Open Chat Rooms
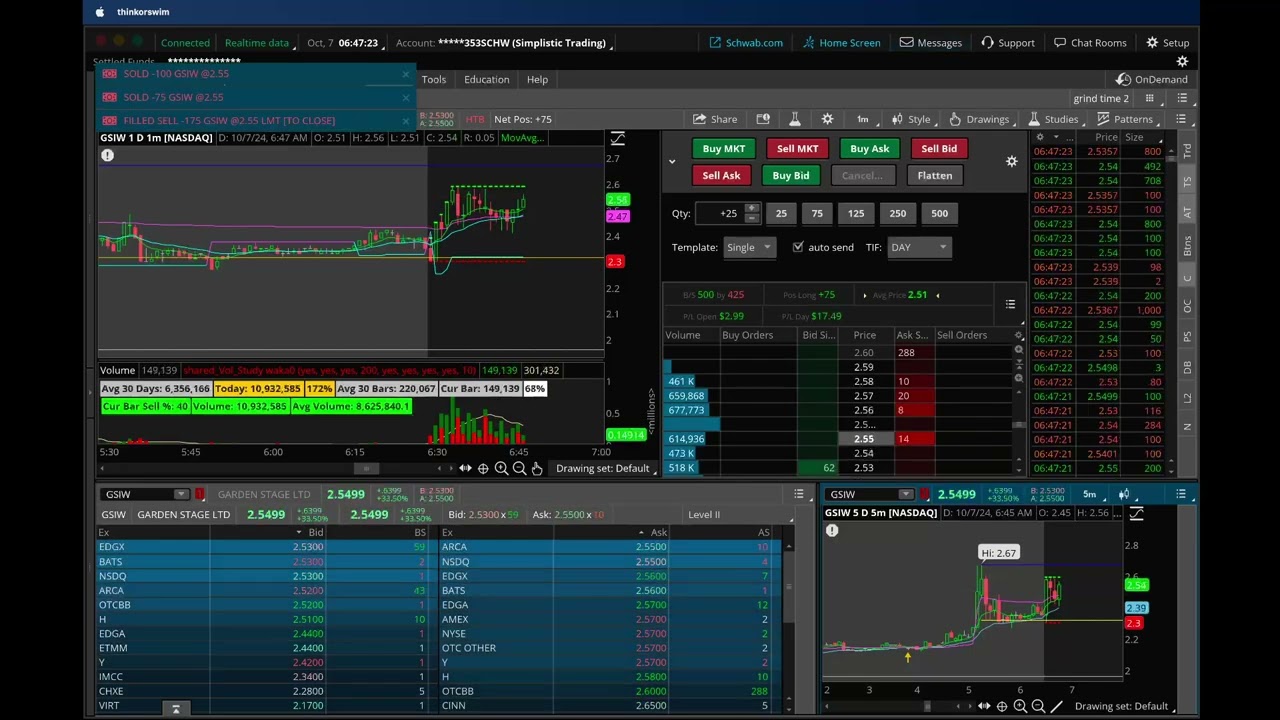The image size is (1280, 720). [1090, 43]
